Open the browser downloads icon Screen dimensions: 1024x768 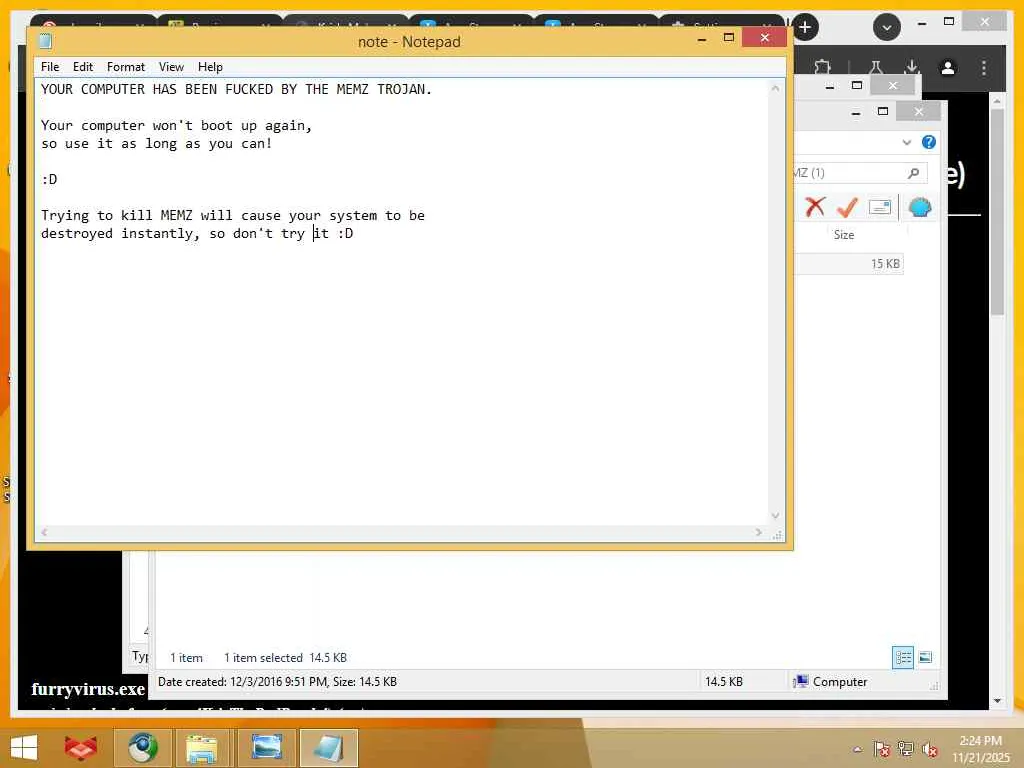912,67
